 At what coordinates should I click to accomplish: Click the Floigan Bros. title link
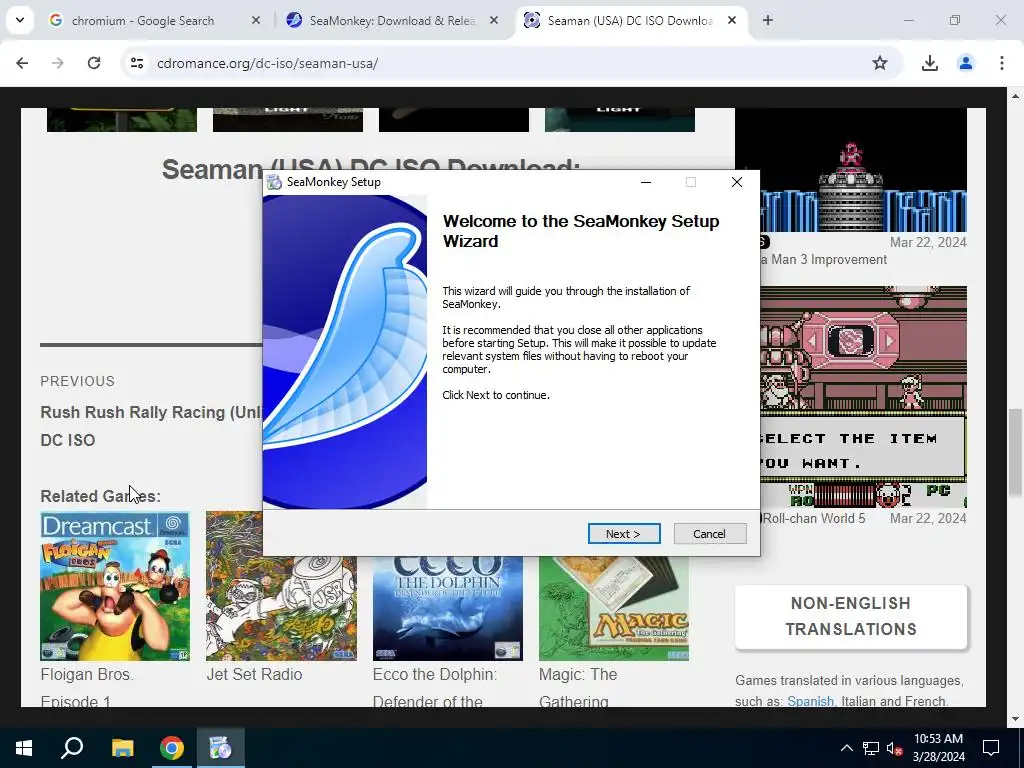coord(87,687)
